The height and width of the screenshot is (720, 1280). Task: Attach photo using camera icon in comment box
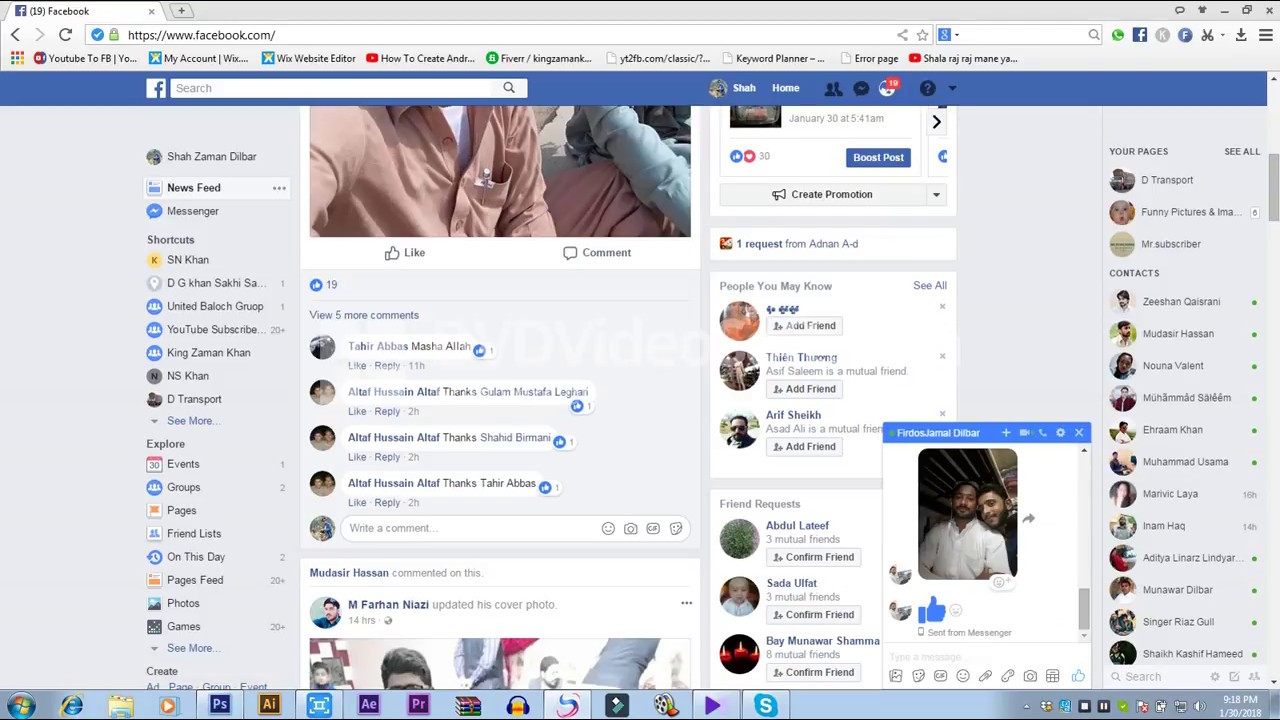coord(630,528)
